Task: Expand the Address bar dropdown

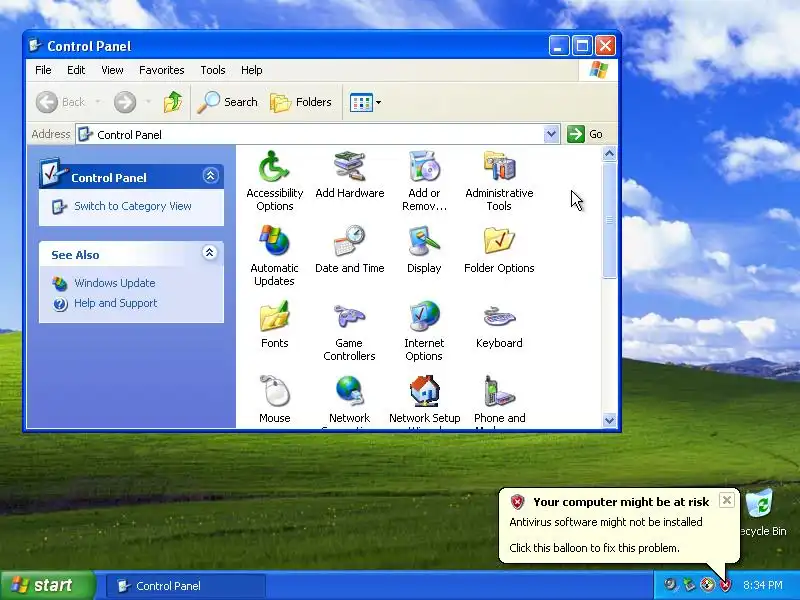Action: [551, 134]
